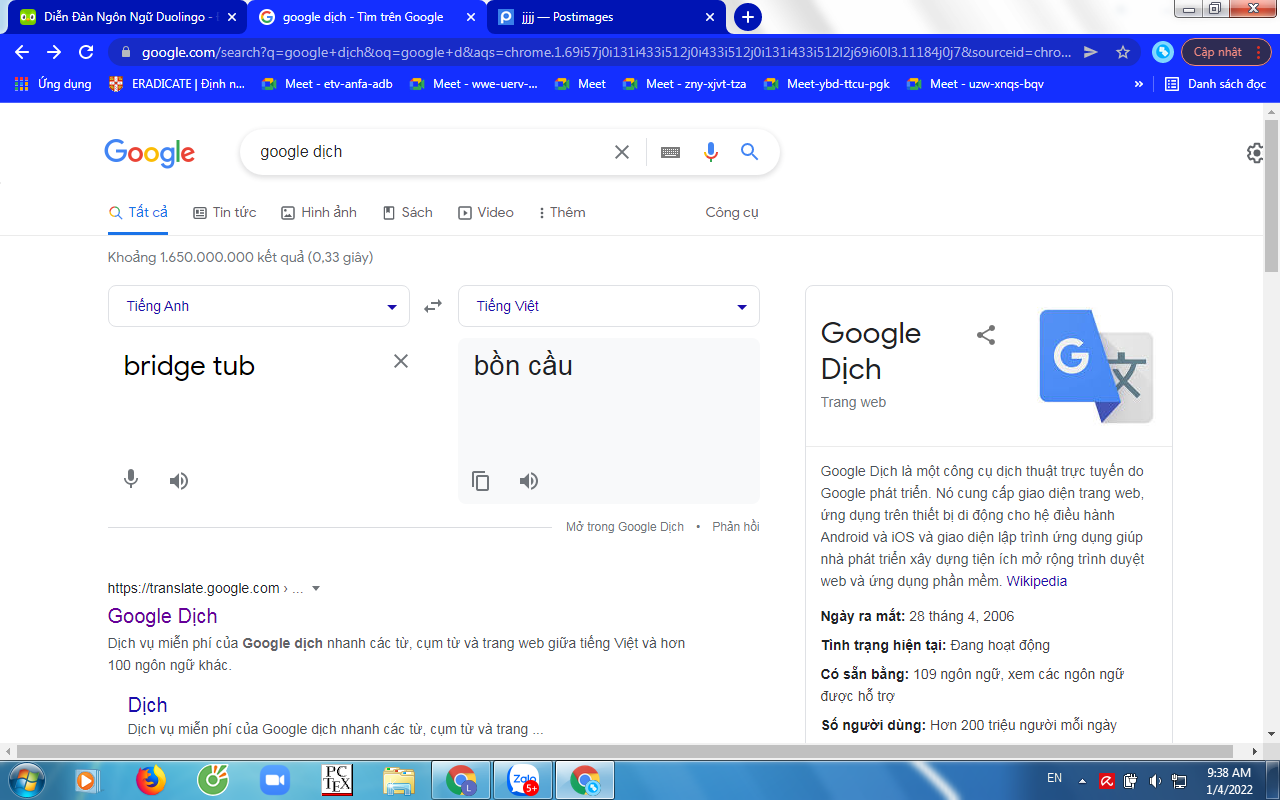Click the Chrome forward arrow
The width and height of the screenshot is (1280, 800).
[54, 52]
